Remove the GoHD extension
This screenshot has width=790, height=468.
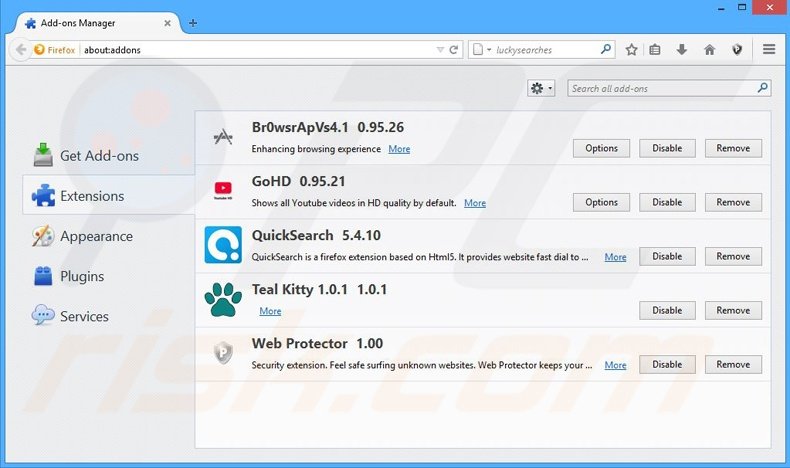(x=733, y=202)
